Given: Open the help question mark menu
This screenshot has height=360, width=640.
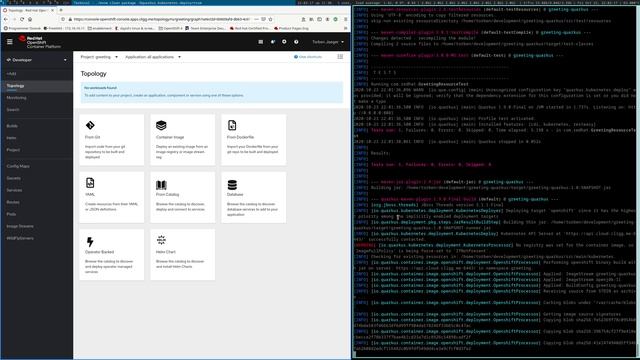Looking at the screenshot, I should tap(296, 42).
